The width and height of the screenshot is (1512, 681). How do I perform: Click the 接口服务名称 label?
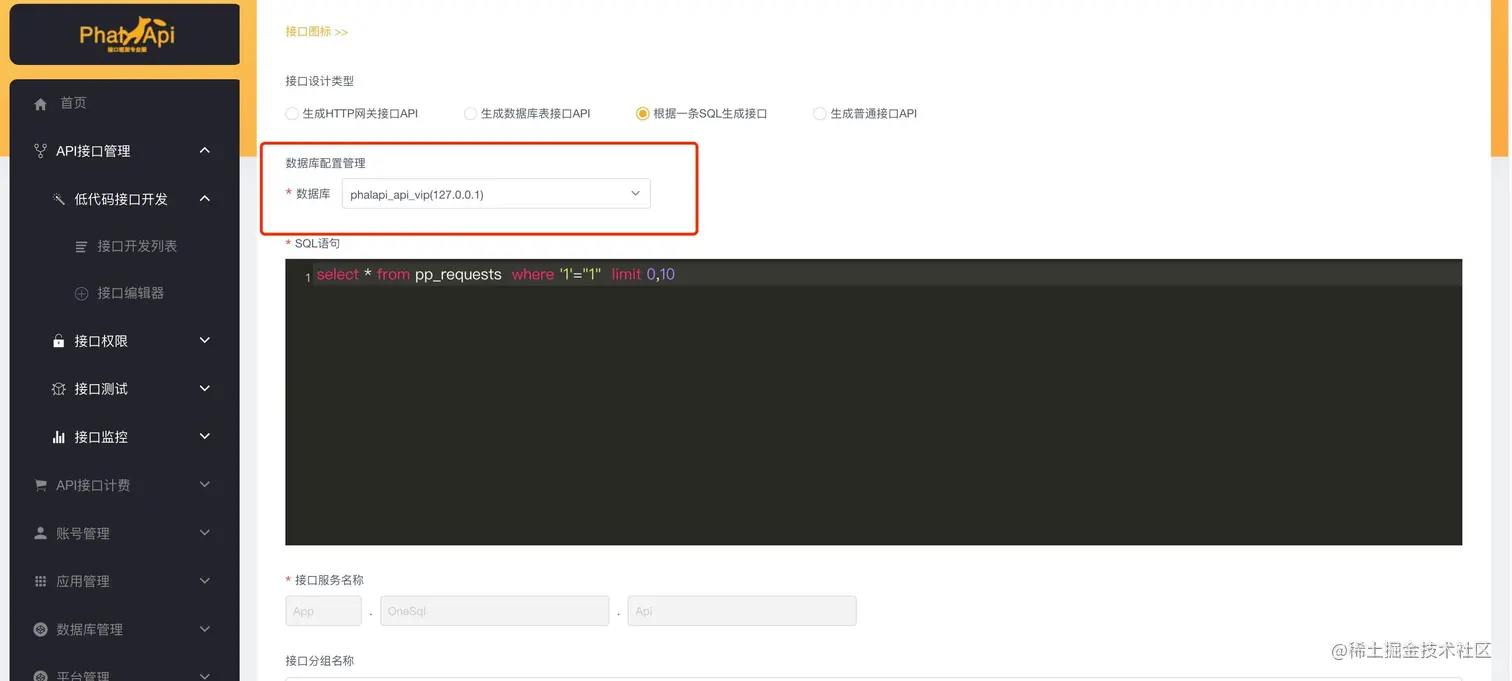click(x=329, y=580)
